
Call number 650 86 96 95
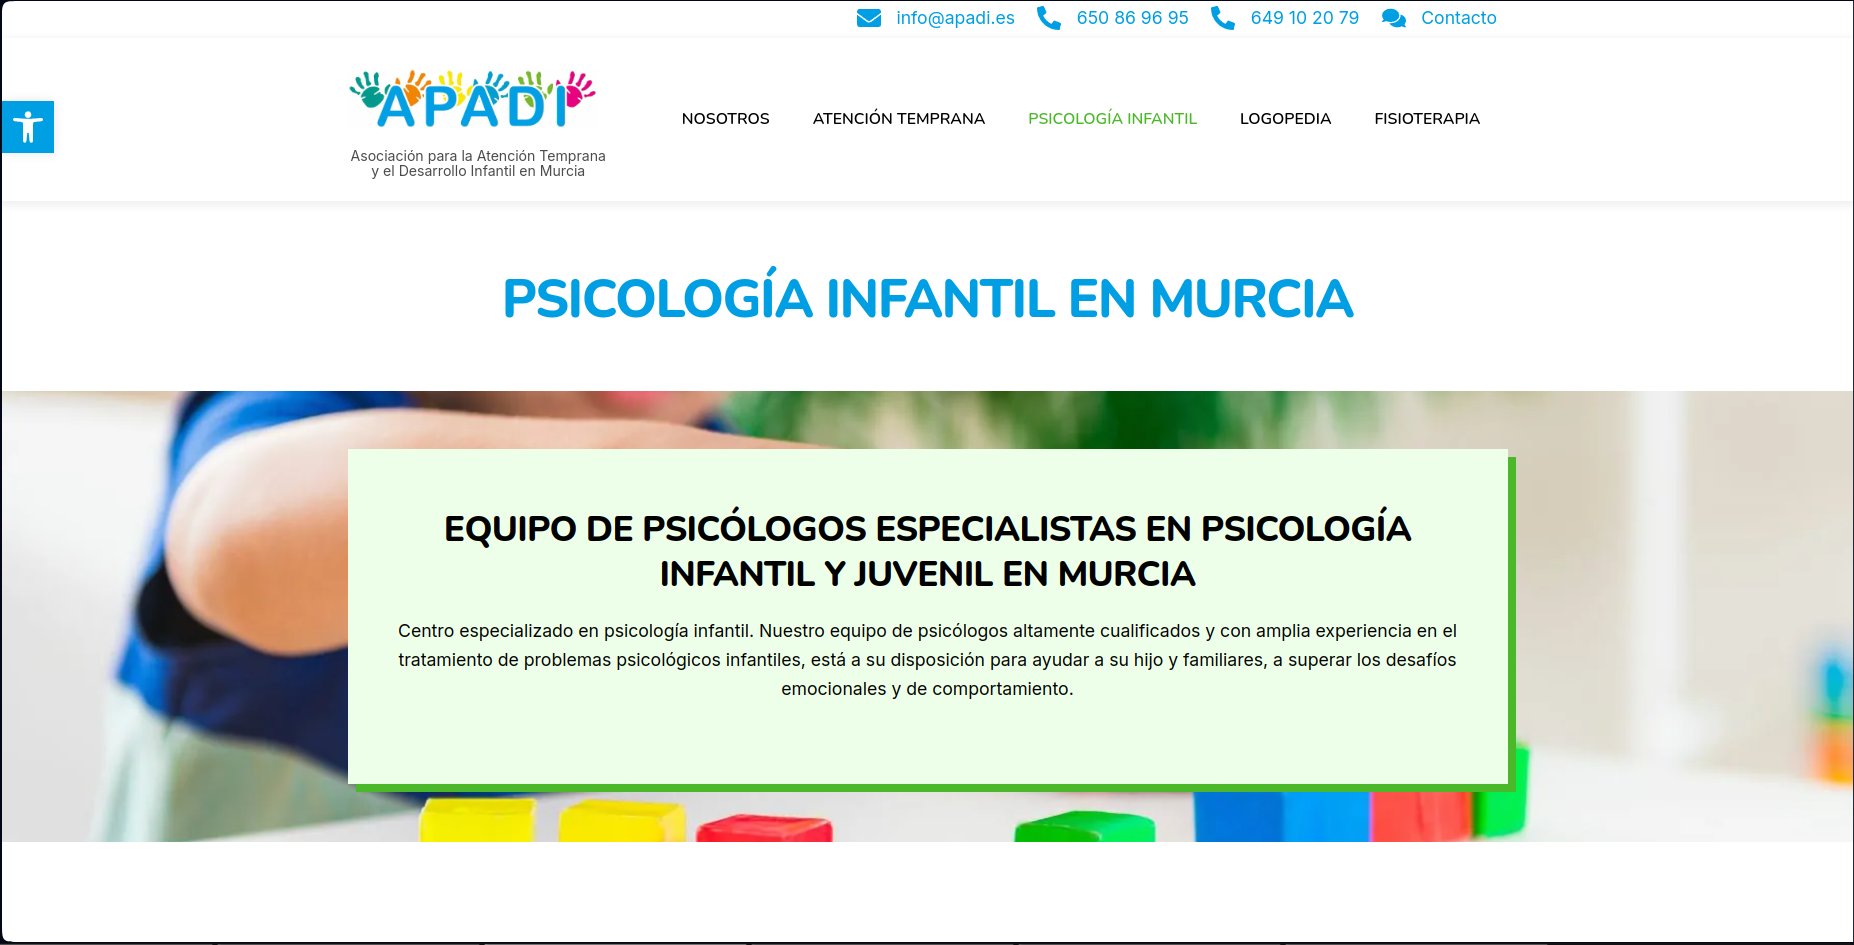(x=1131, y=17)
